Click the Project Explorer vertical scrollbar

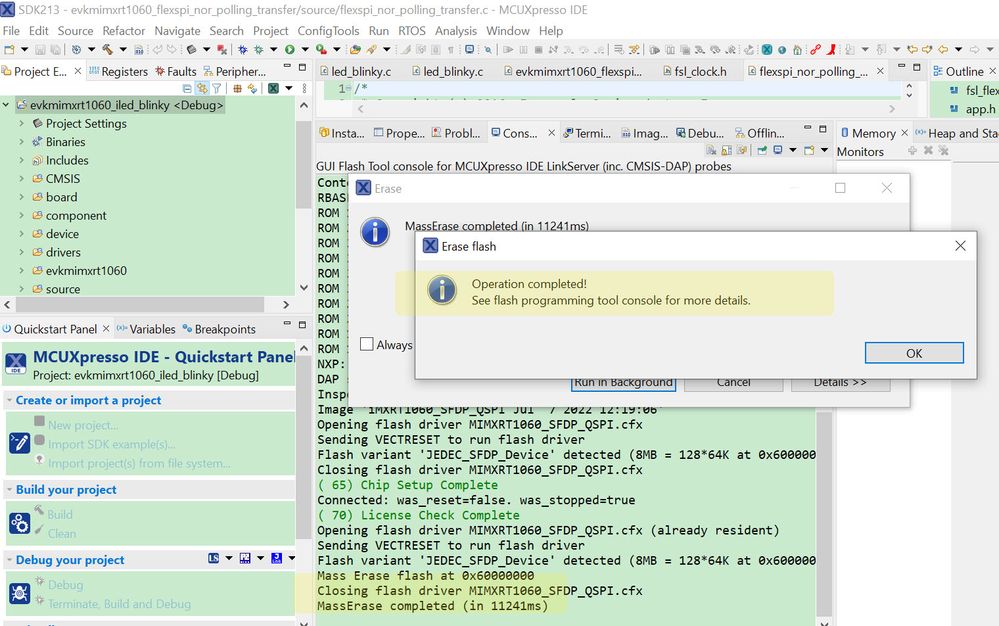(303, 166)
